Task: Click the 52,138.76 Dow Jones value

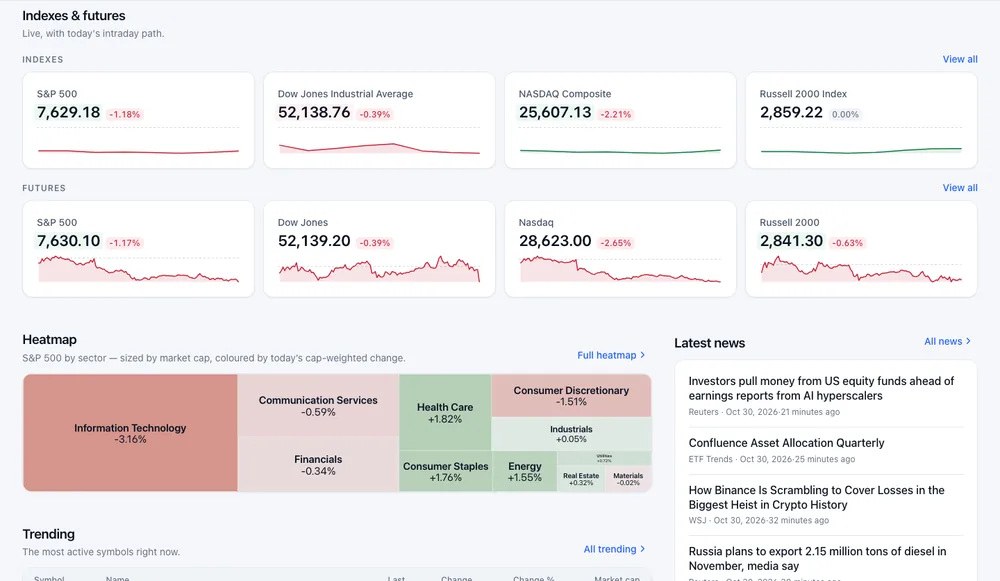Action: 314,112
